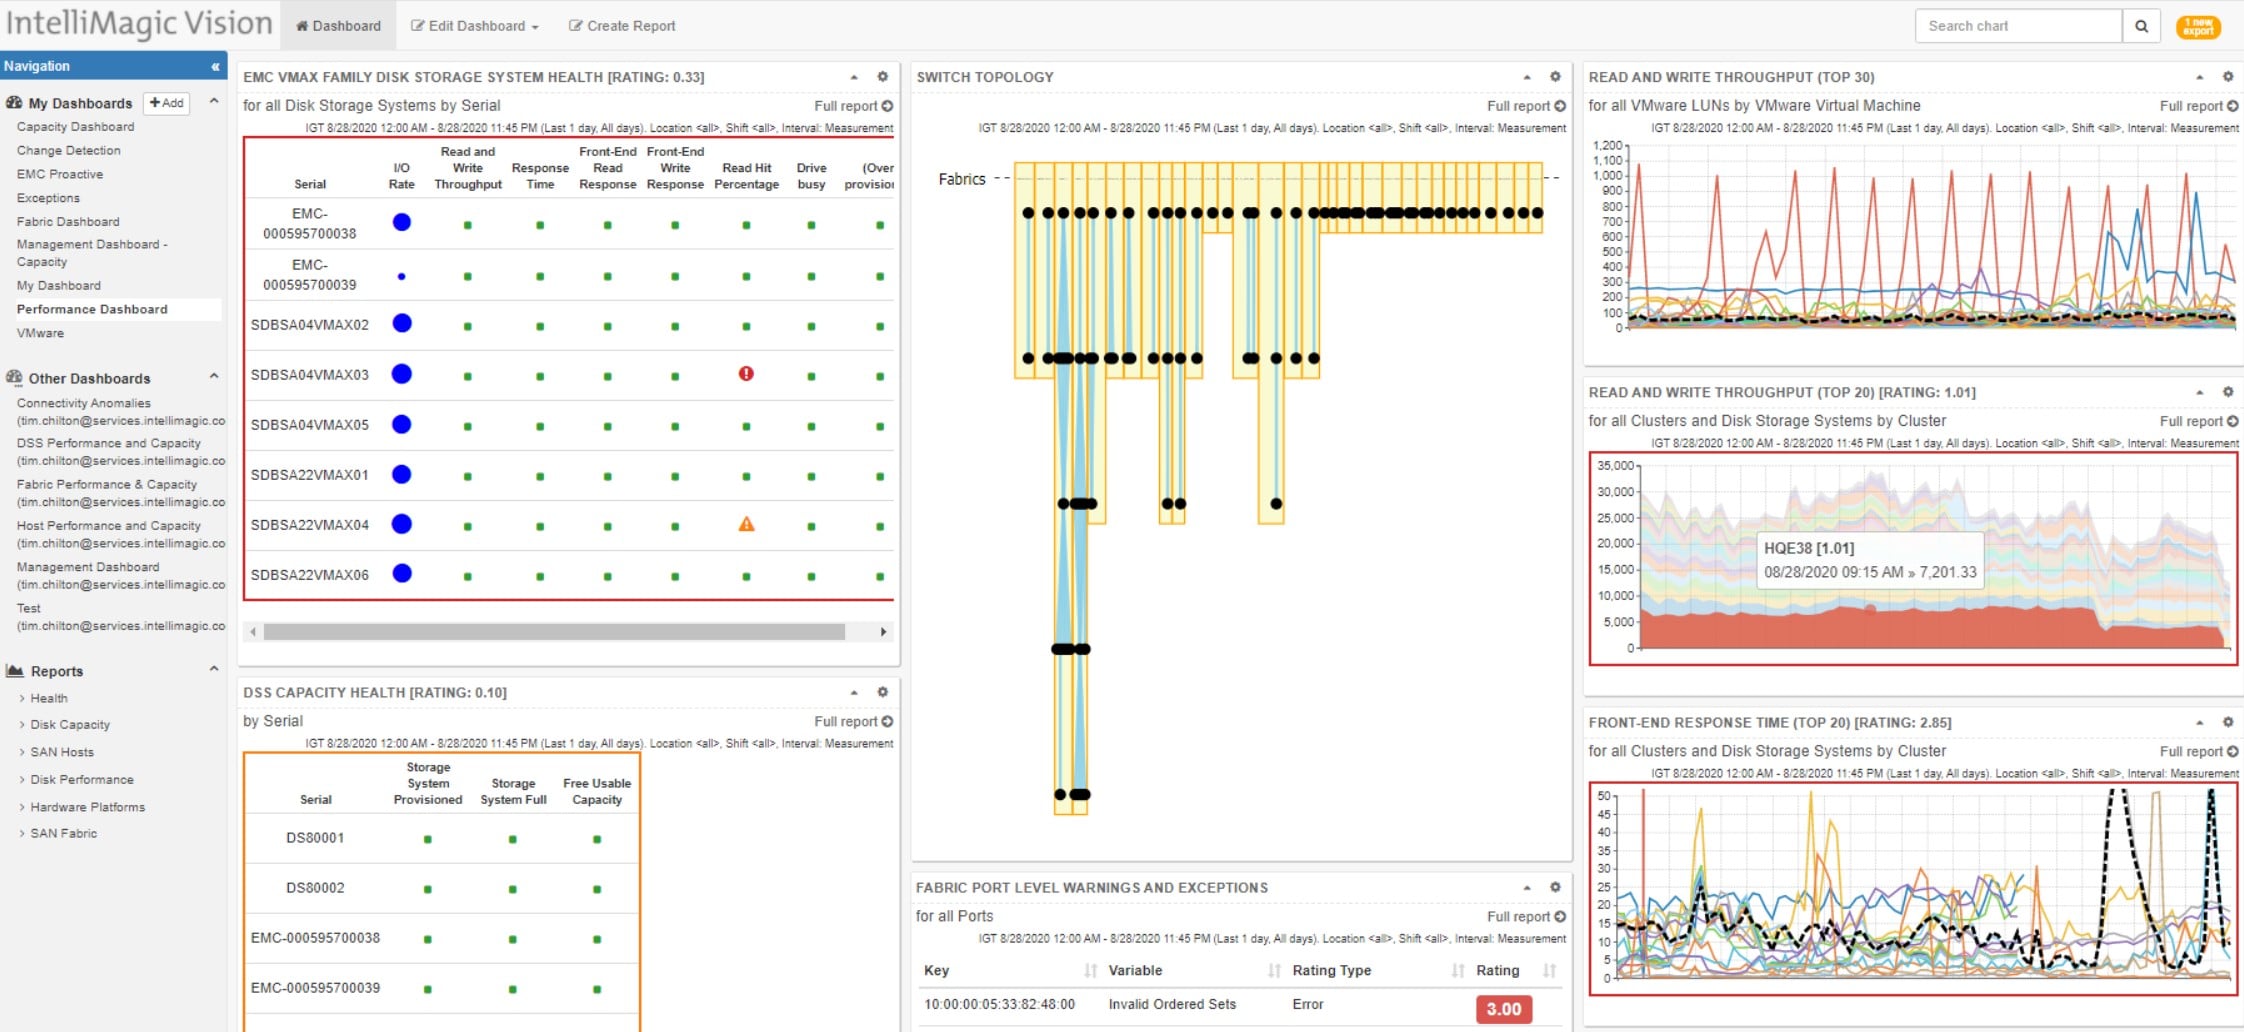Click the red 3.00 rating badge
This screenshot has width=2244, height=1032.
pos(1503,1009)
